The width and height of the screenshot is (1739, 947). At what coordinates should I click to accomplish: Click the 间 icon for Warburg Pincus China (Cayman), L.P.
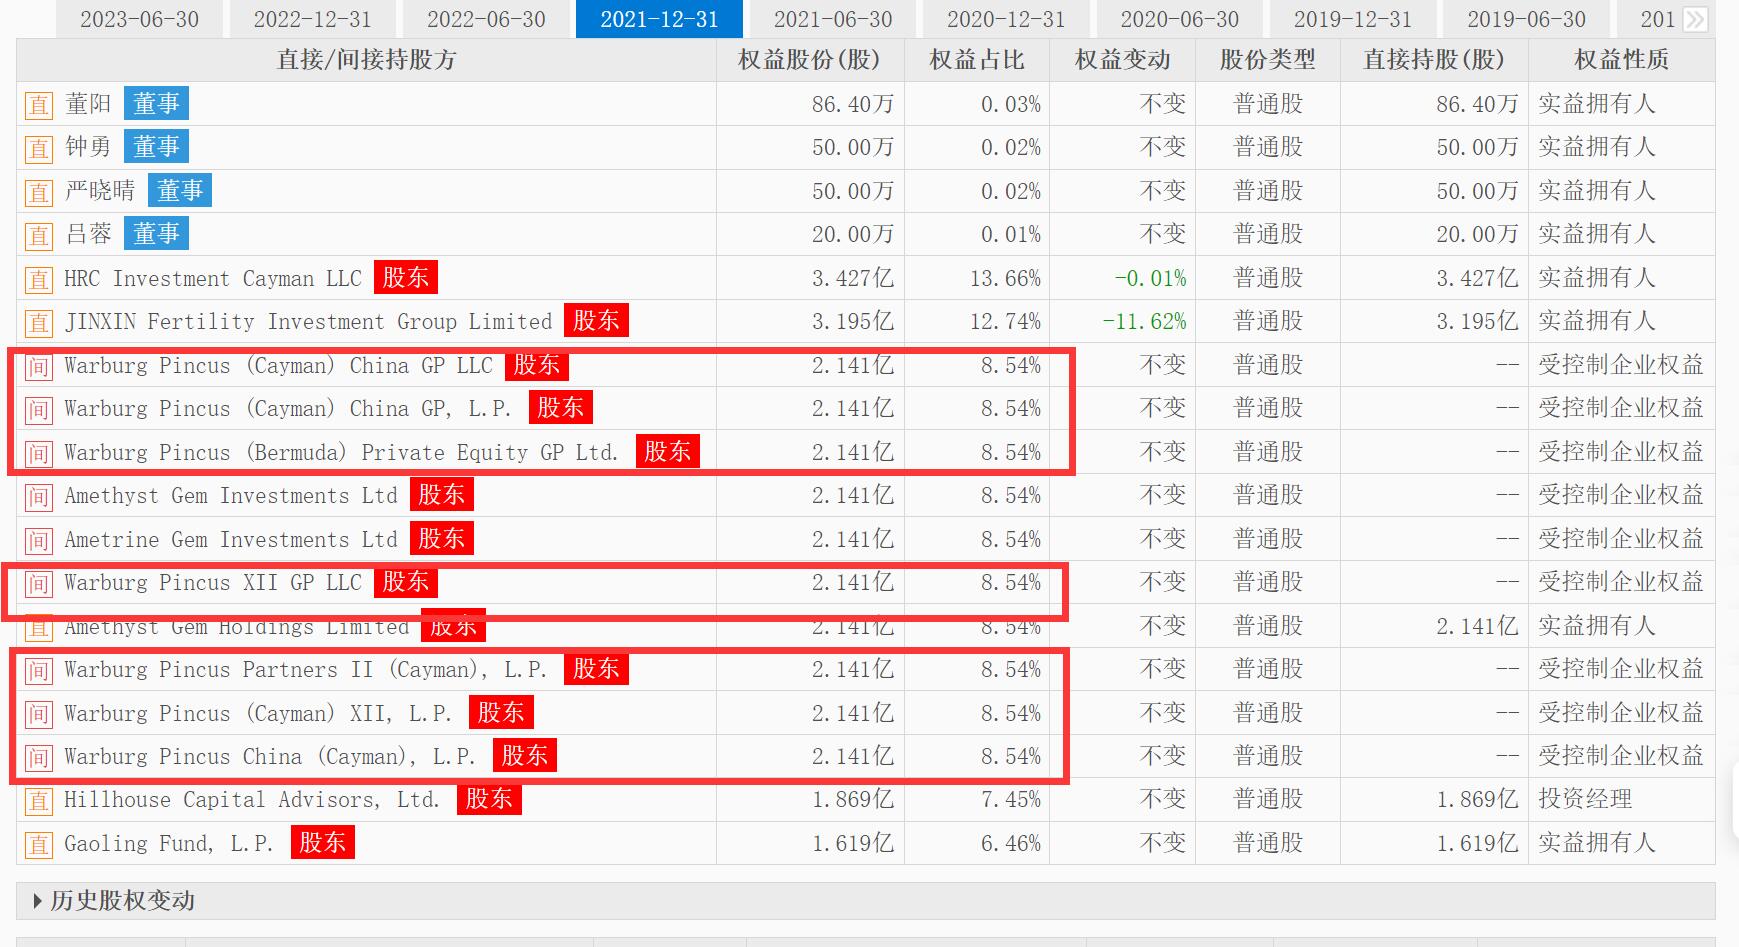38,757
